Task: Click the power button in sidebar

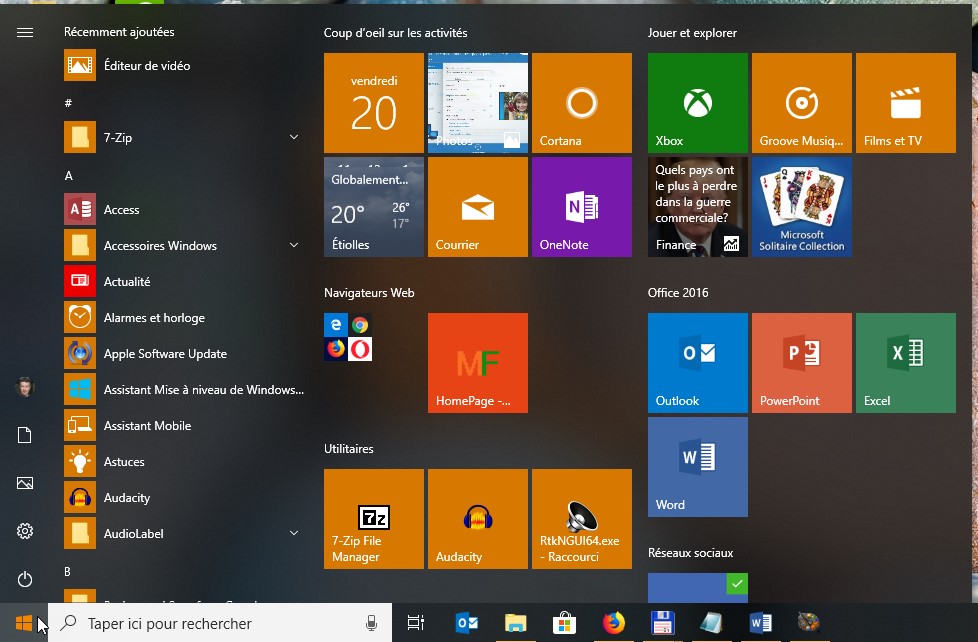Action: (x=25, y=580)
